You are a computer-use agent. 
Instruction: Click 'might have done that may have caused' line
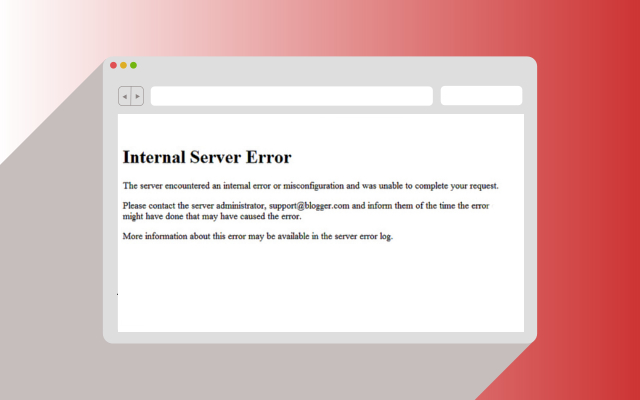click(x=210, y=216)
